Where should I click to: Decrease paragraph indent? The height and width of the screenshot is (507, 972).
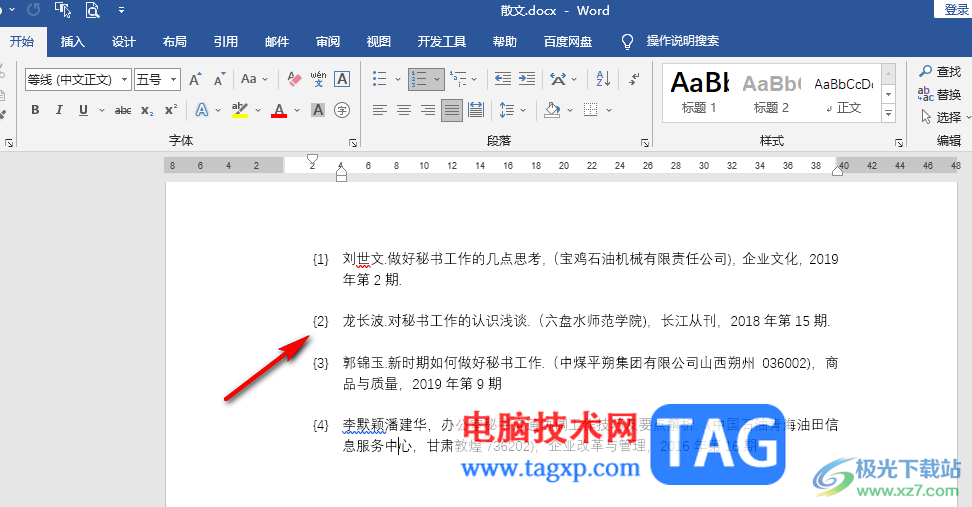[503, 79]
